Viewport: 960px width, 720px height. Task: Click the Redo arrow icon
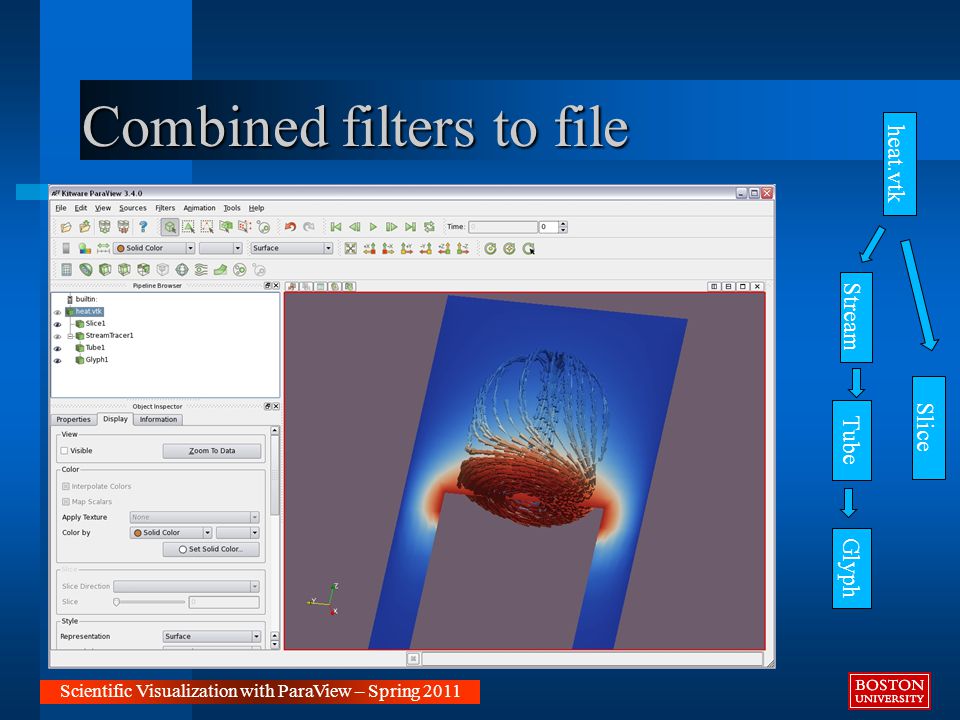[309, 227]
